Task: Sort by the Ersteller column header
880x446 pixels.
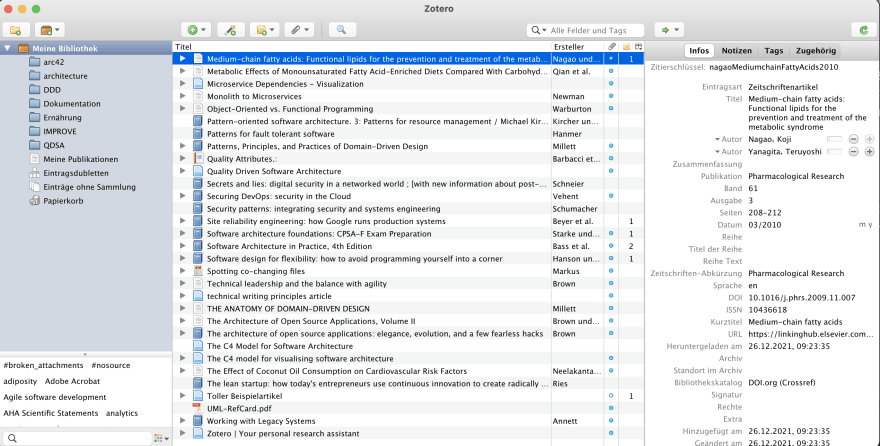Action: pyautogui.click(x=578, y=47)
